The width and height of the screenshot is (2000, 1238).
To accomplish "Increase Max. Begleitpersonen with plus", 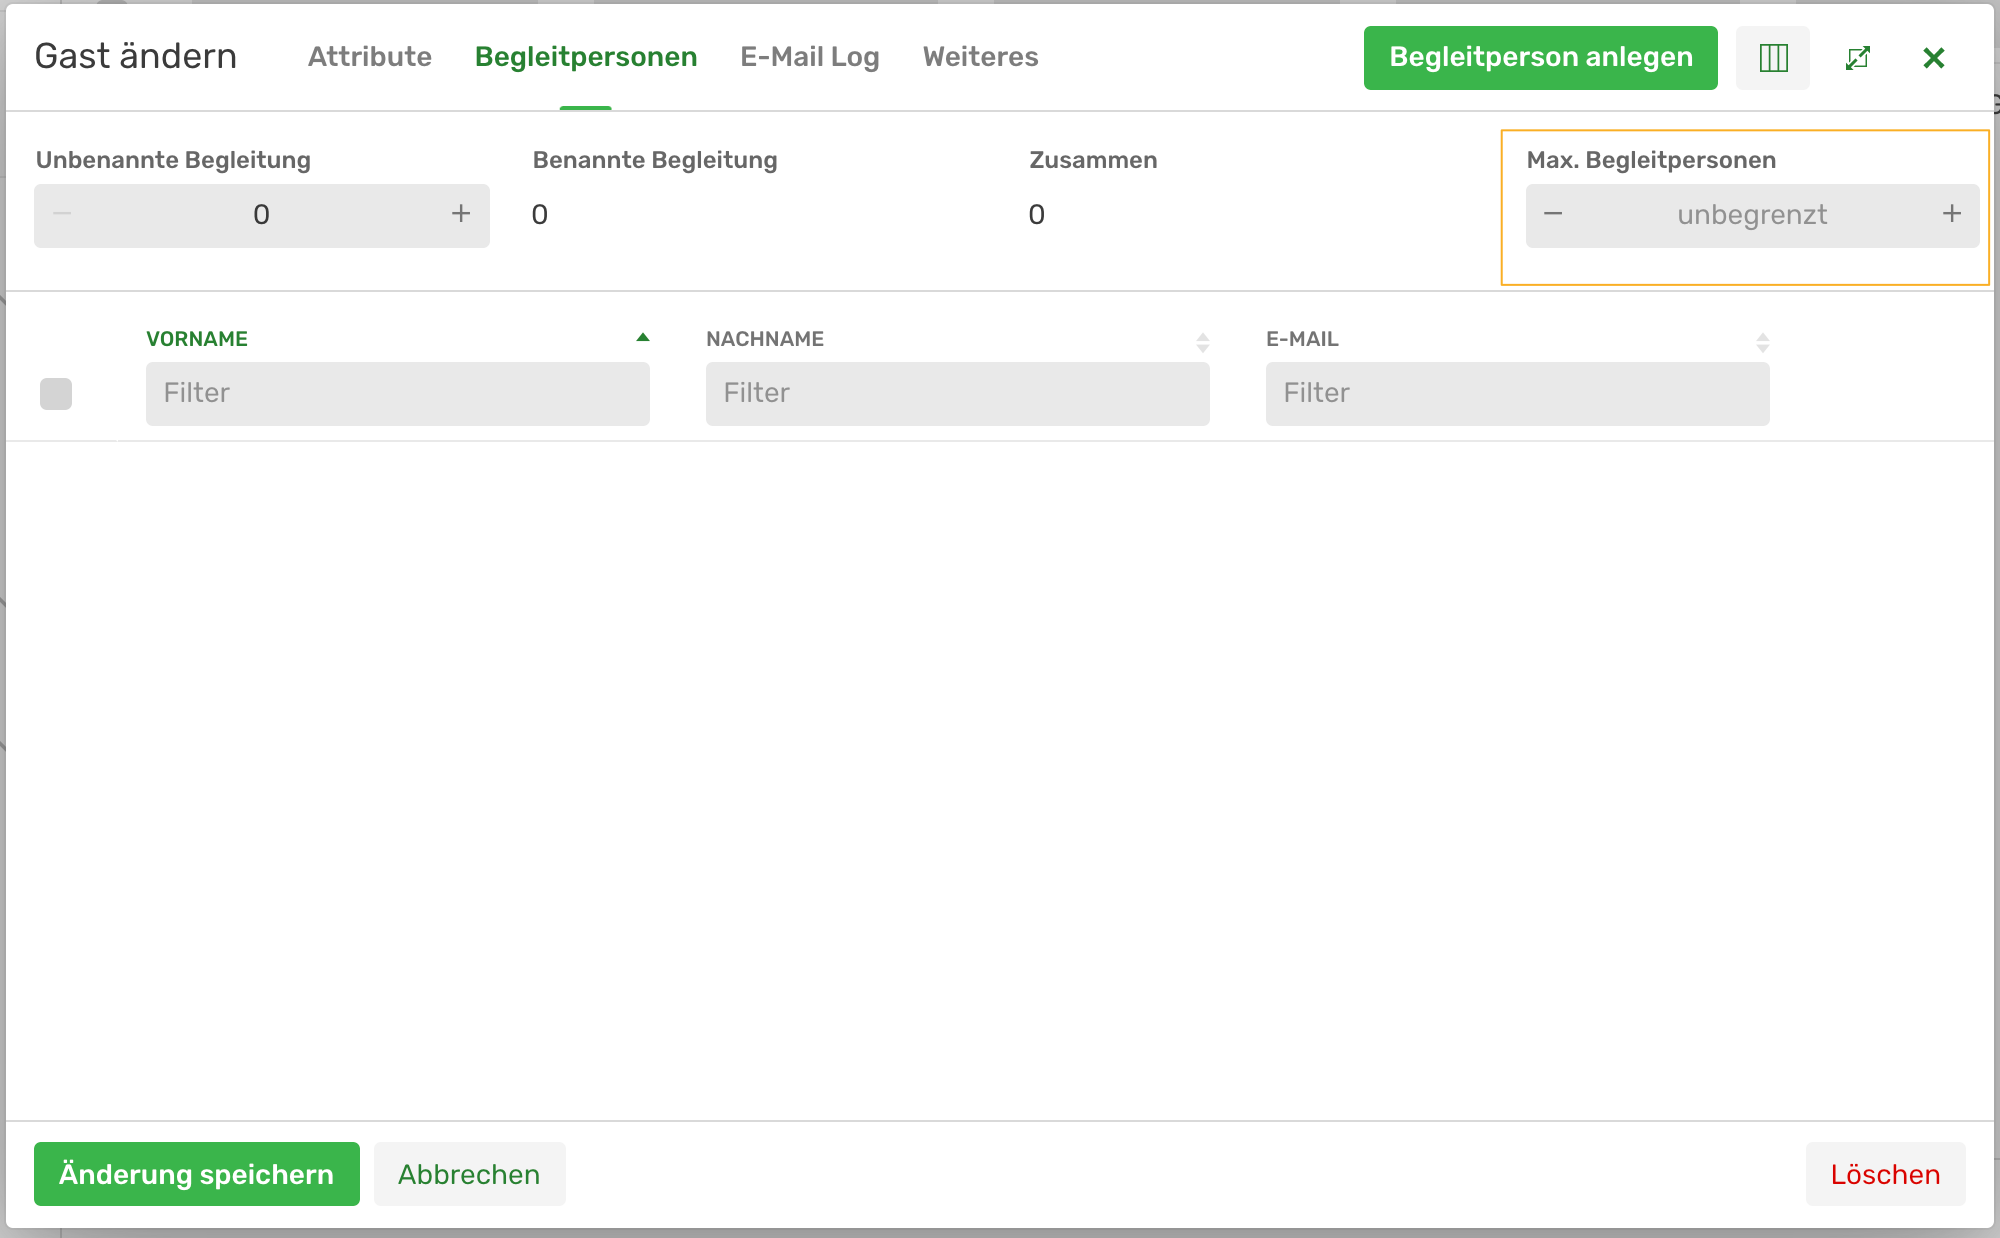I will [1952, 214].
